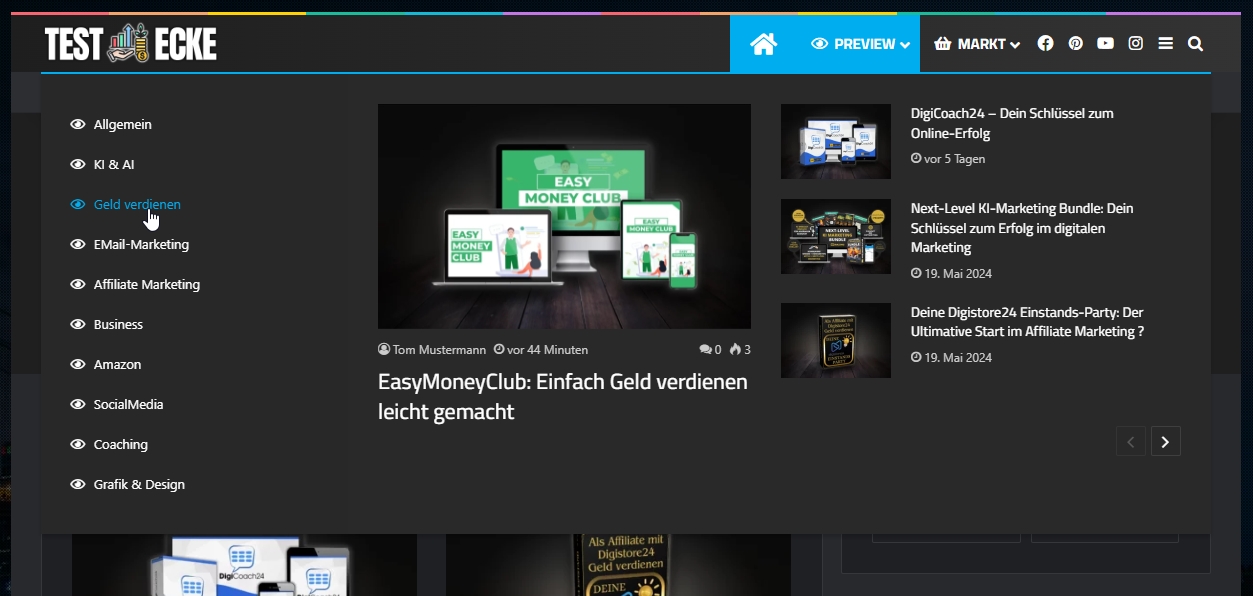Click the 'vor 5 Tagen' date text

pyautogui.click(x=948, y=159)
